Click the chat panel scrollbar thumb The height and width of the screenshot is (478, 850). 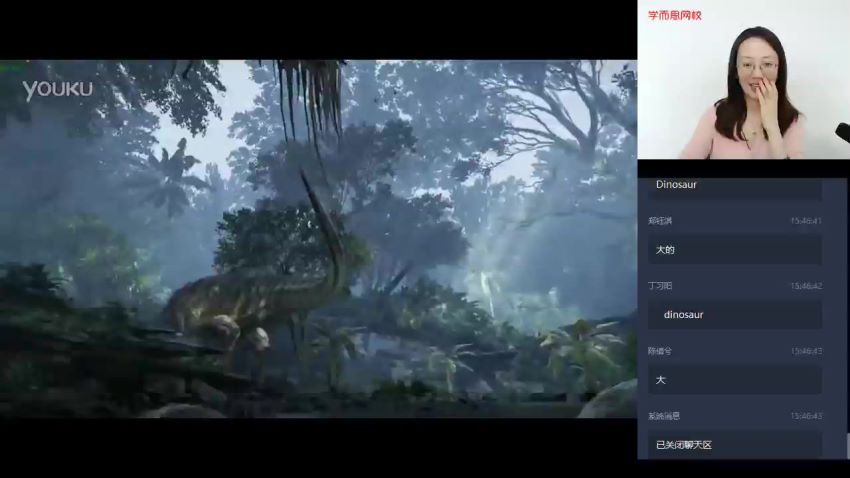(x=848, y=445)
